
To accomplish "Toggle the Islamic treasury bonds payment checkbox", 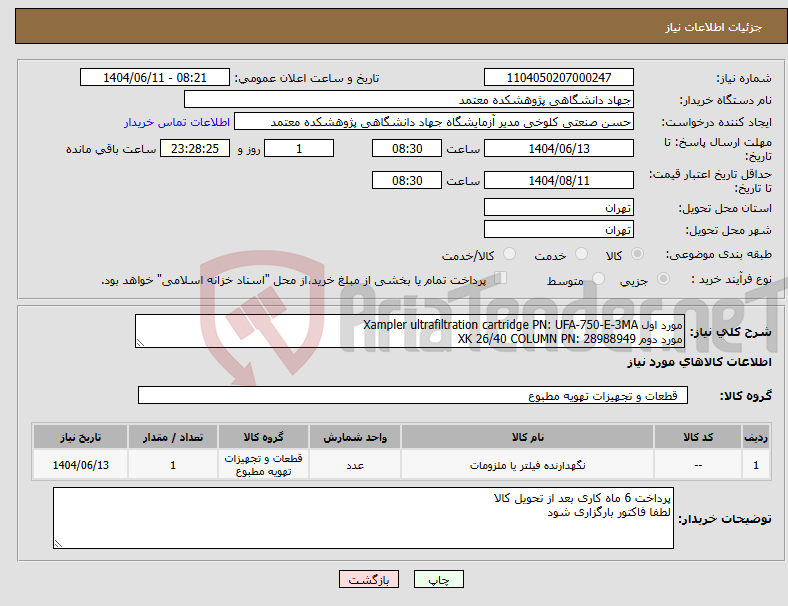I will 501,278.
